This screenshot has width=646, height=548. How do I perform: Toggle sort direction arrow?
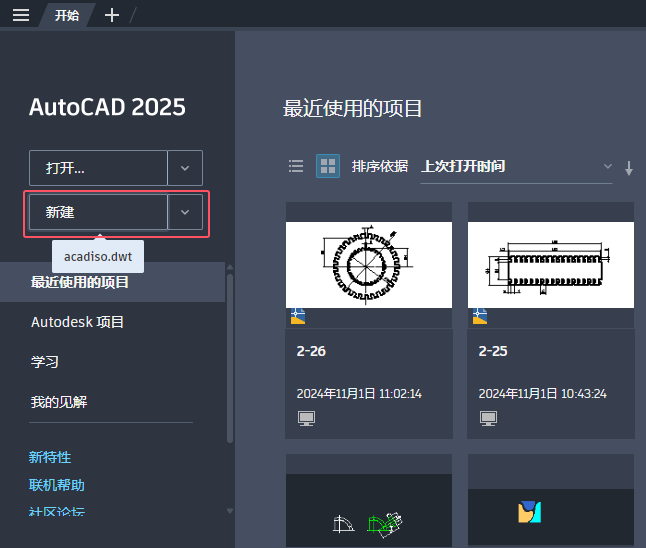(629, 168)
